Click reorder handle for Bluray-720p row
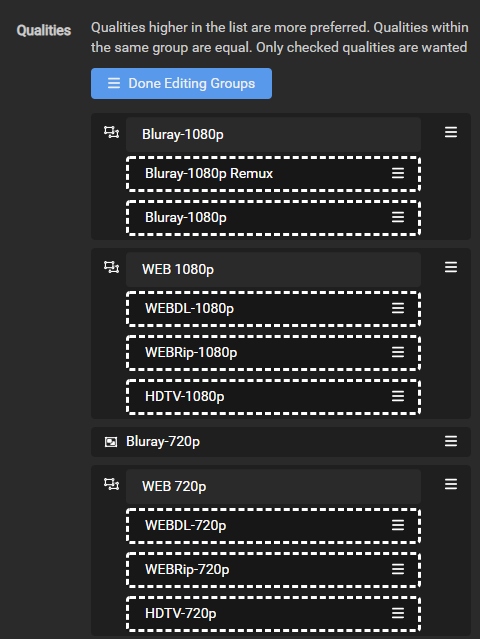The image size is (480, 639). (451, 441)
